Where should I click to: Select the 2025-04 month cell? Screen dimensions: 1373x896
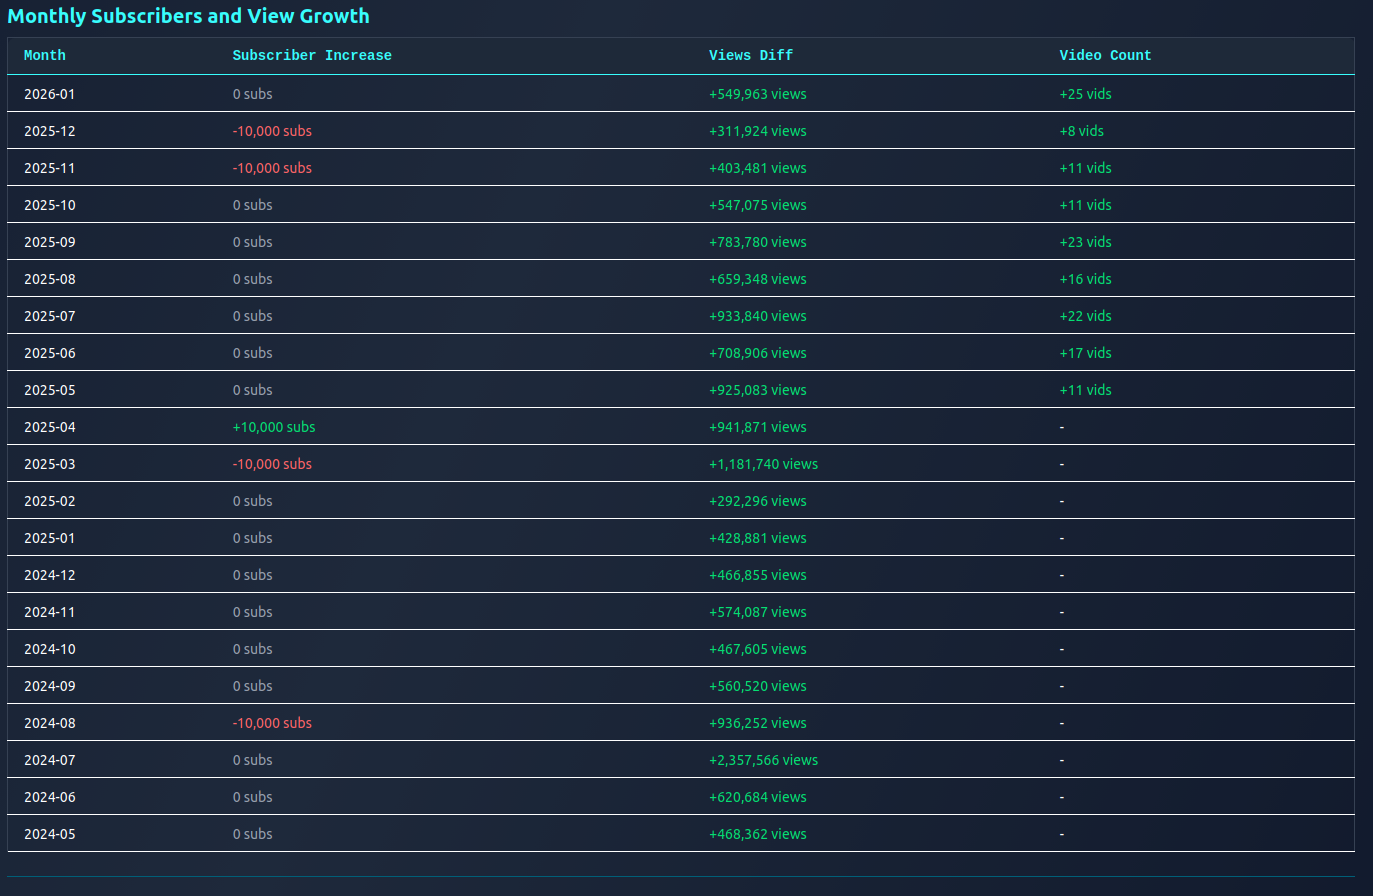50,427
